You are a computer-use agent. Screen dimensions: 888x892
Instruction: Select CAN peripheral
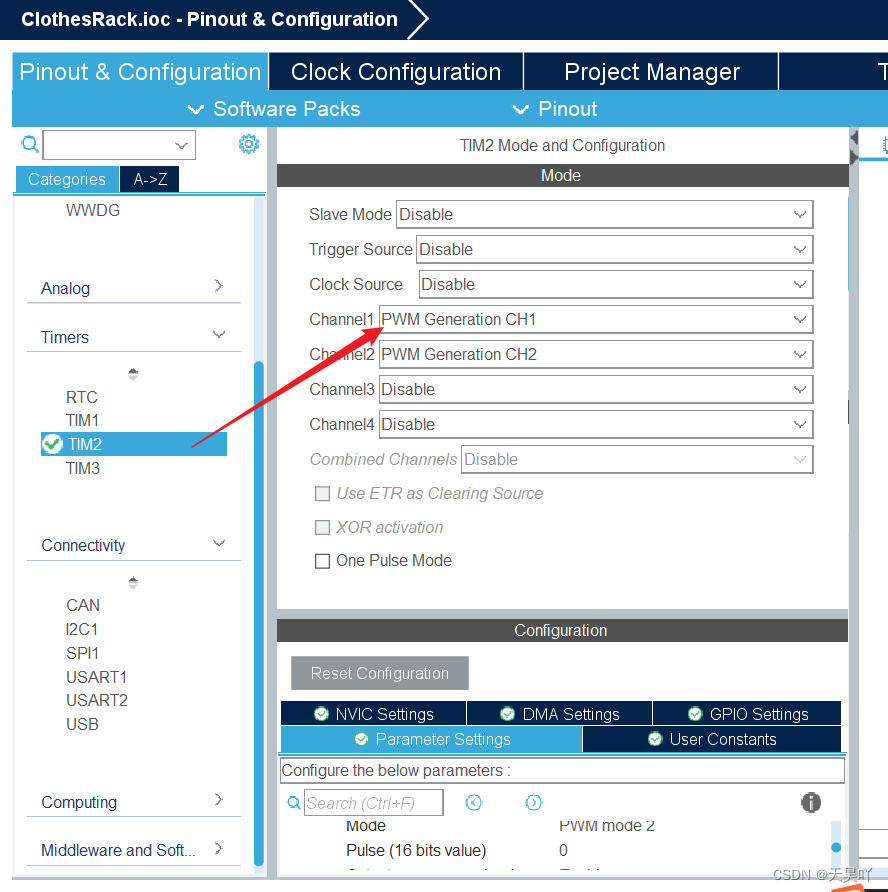[83, 605]
